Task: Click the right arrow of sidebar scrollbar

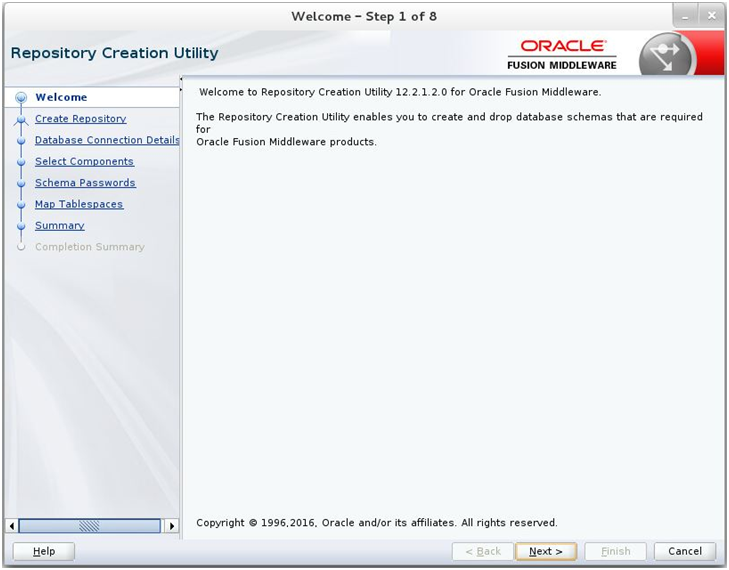Action: (172, 526)
